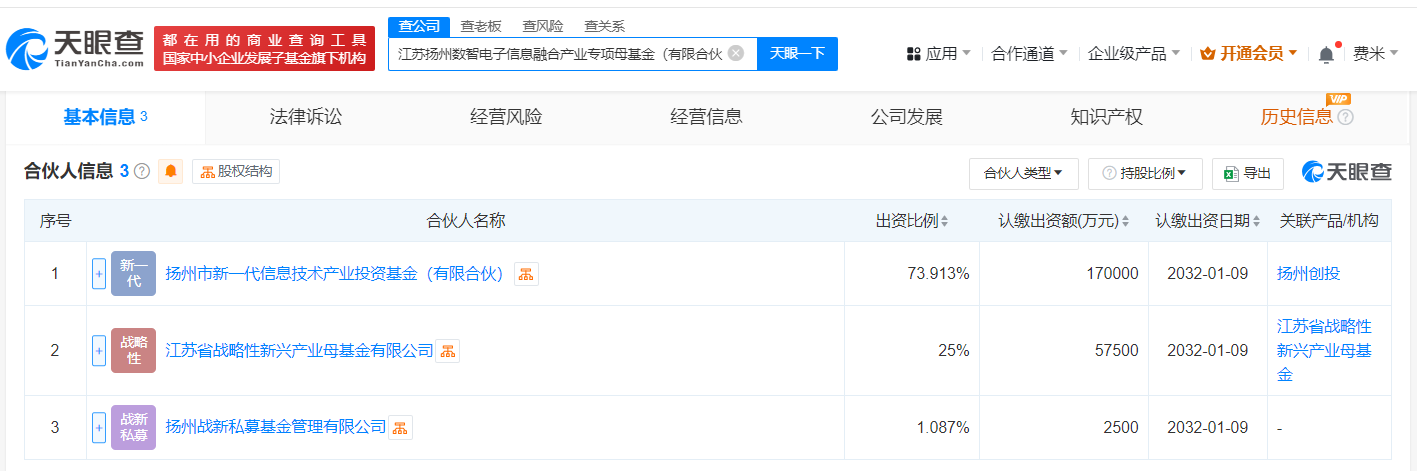Image resolution: width=1417 pixels, height=471 pixels.
Task: Click the 天眼查 logo to go home
Action: pos(75,48)
